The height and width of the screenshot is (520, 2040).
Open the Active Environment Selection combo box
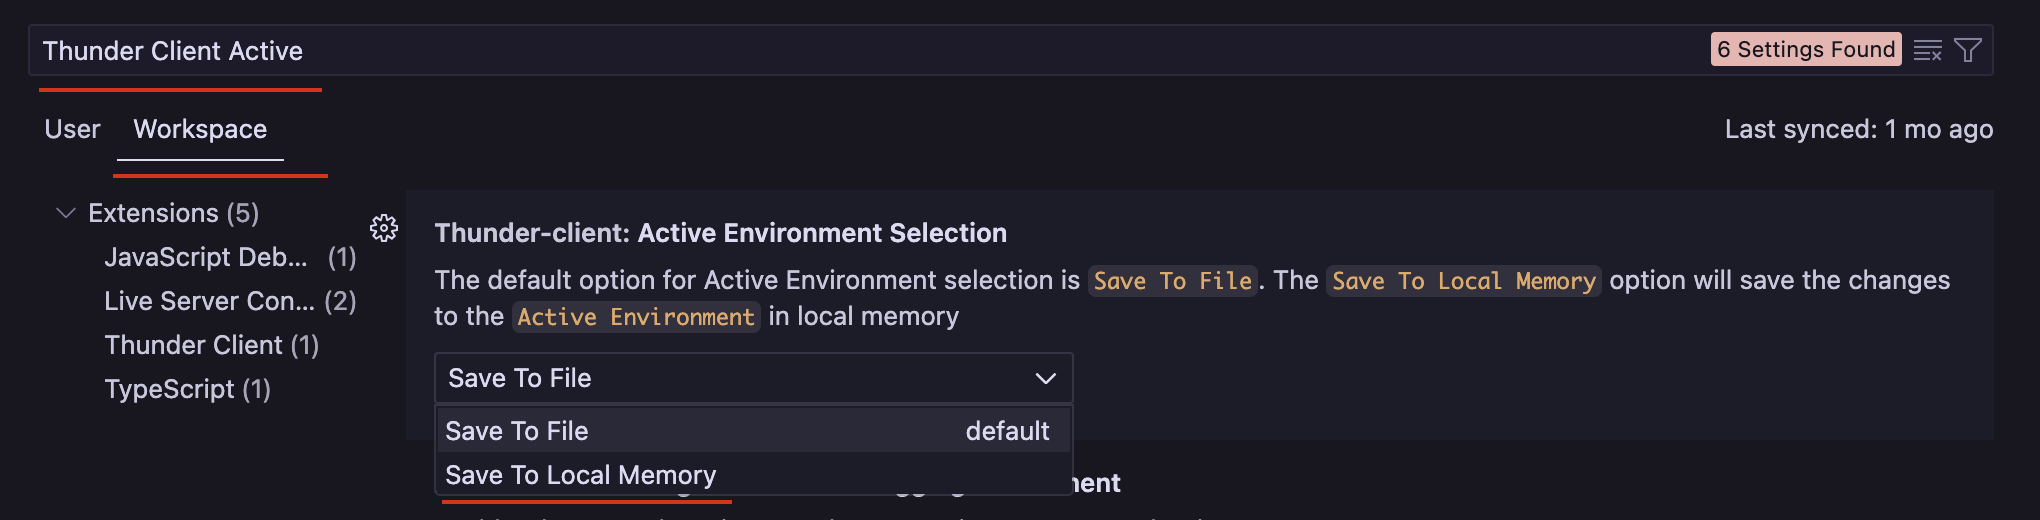pos(753,378)
